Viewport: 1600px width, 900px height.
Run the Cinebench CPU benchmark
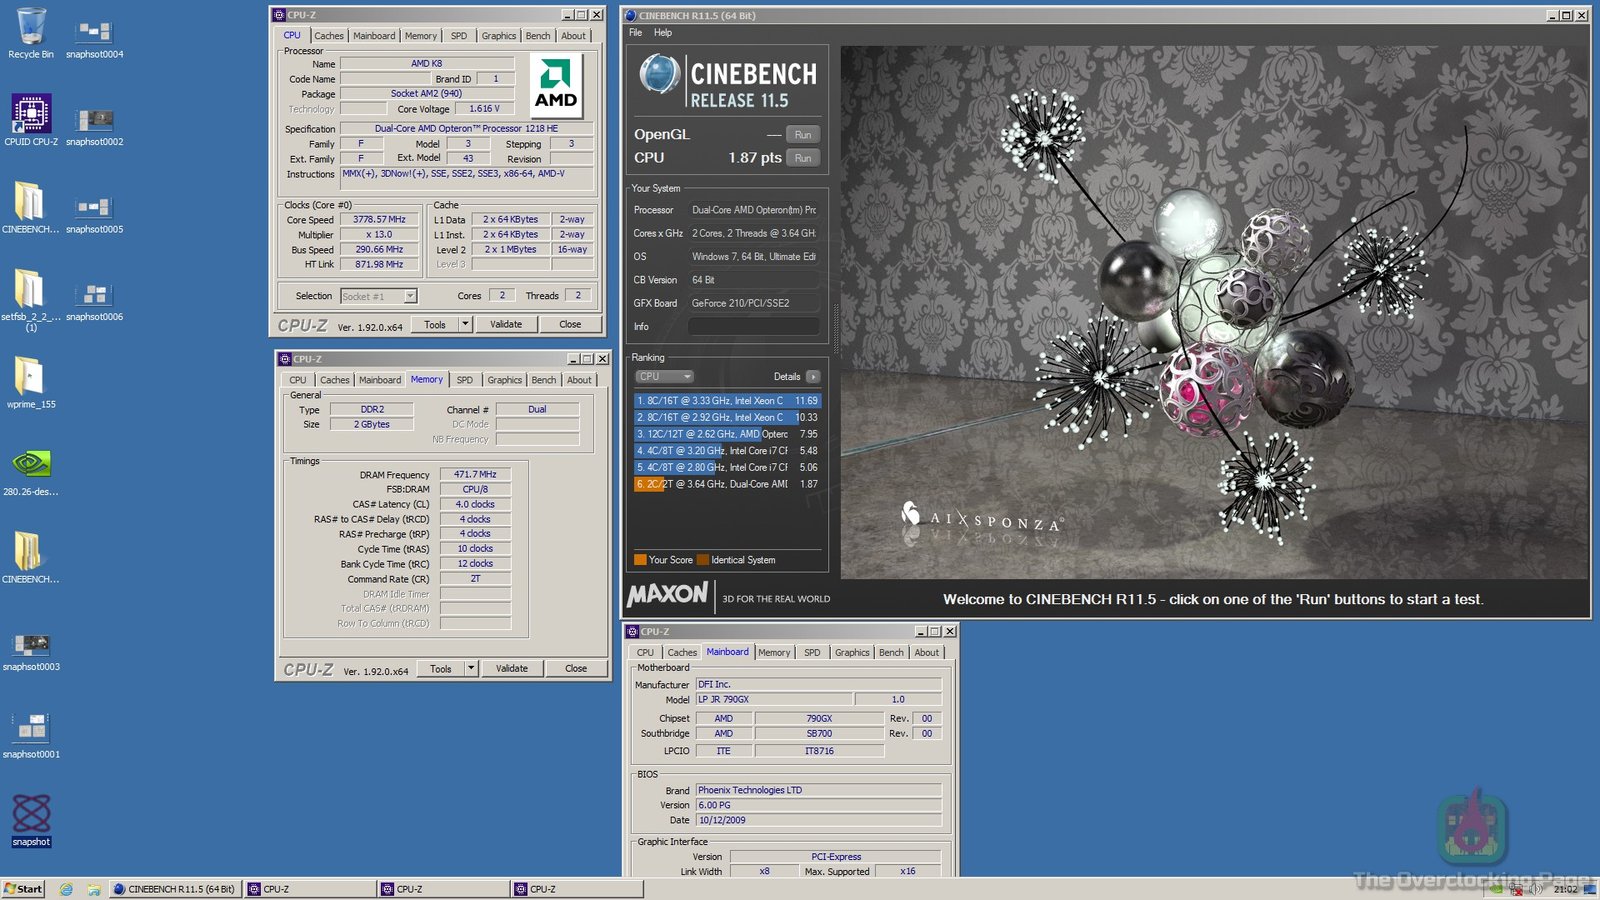[803, 158]
